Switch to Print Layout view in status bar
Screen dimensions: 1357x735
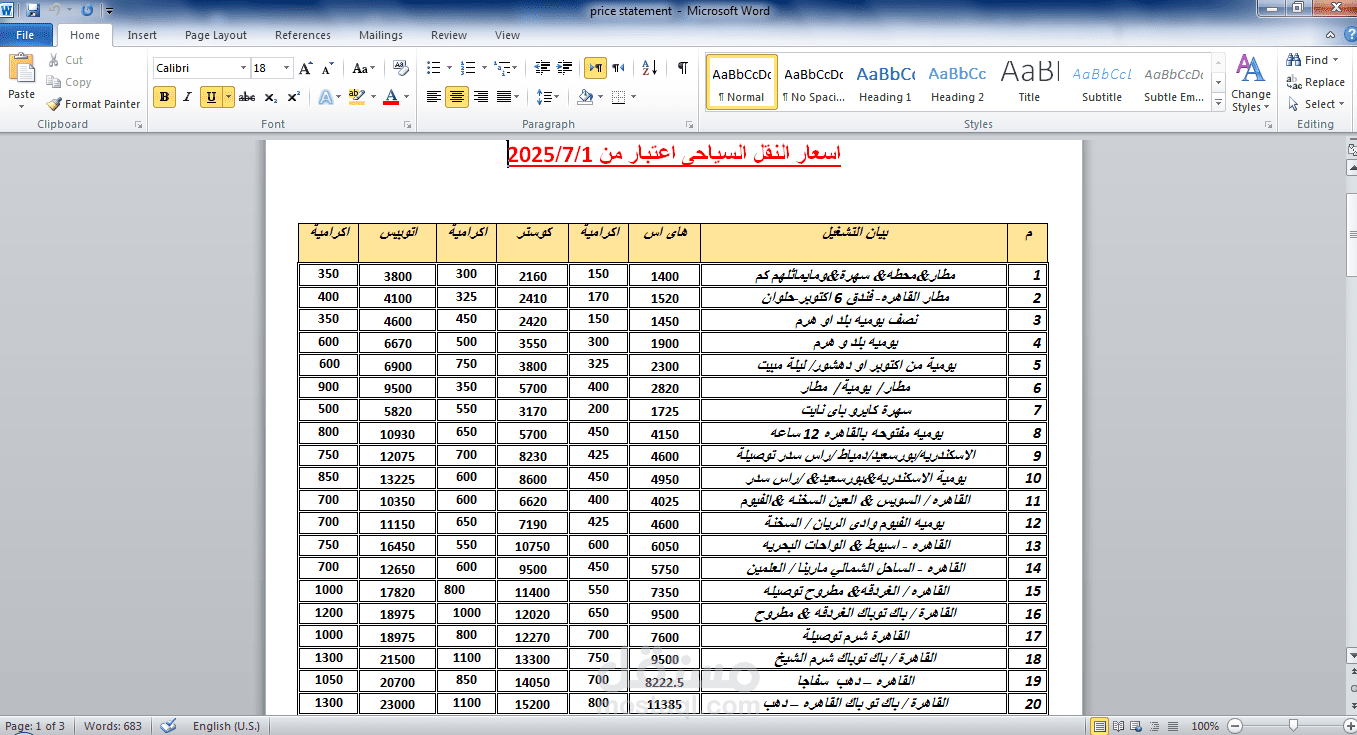tap(1100, 726)
